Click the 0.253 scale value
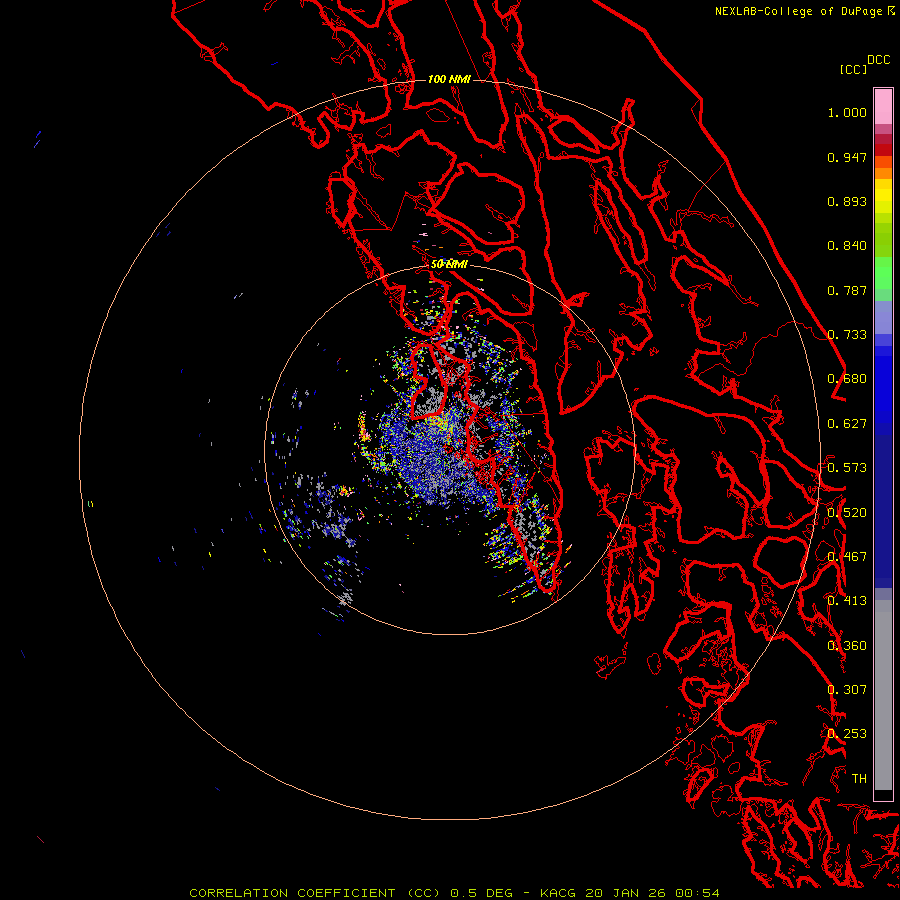This screenshot has height=900, width=900. click(x=847, y=734)
